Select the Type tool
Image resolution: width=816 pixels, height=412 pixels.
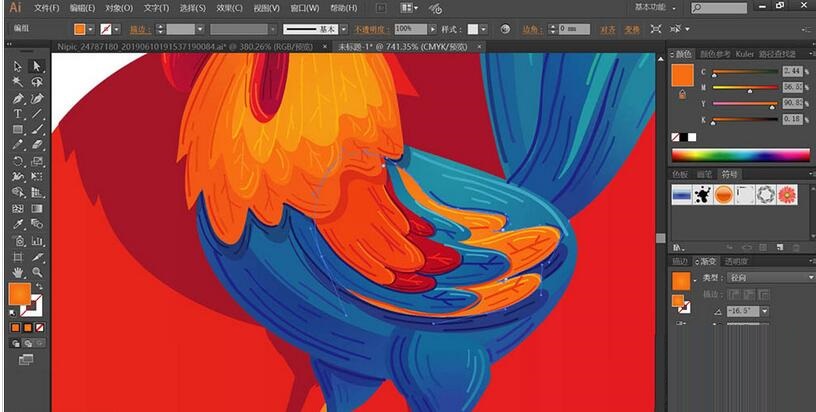(x=18, y=114)
